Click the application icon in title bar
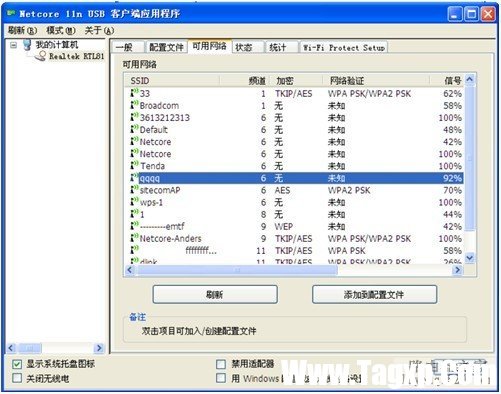 click(11, 13)
